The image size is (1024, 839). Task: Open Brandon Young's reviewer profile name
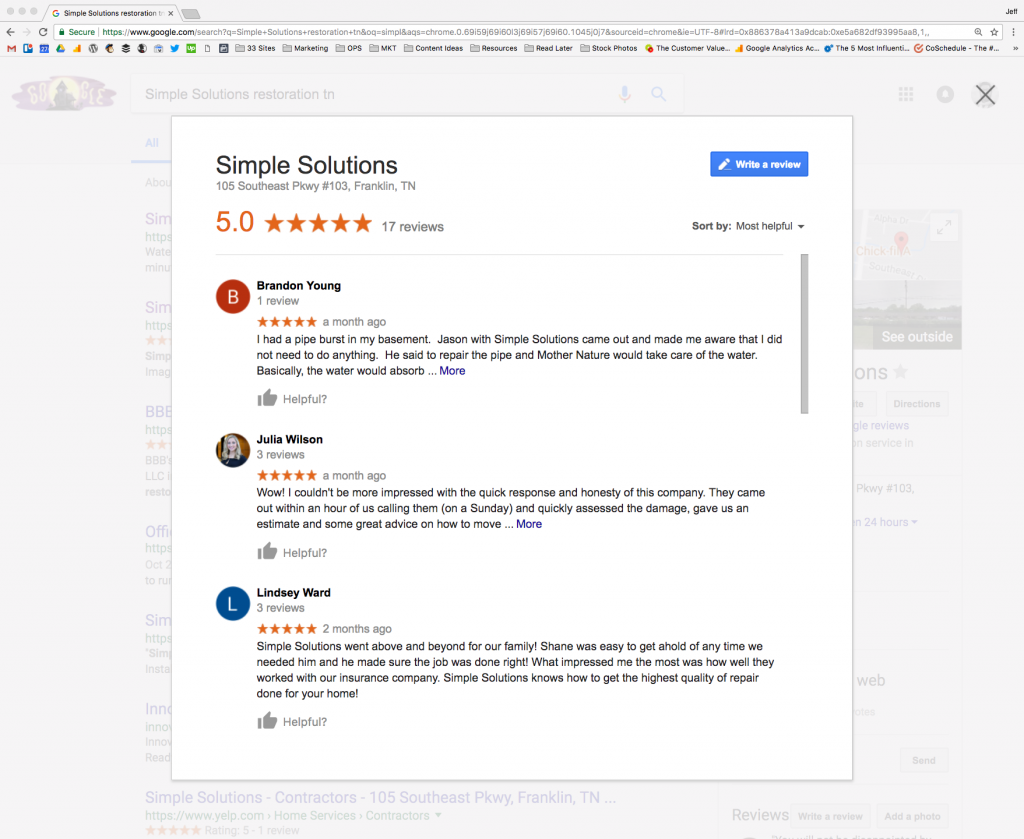coord(298,285)
